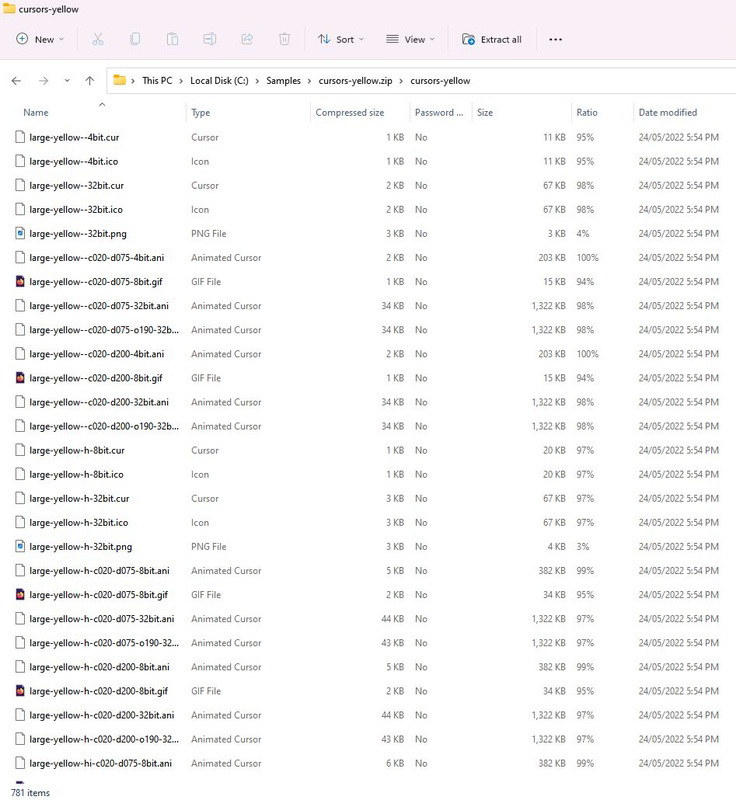This screenshot has height=800, width=736.
Task: Click the cursors-yellow breadcrumb segment
Action: coord(440,81)
